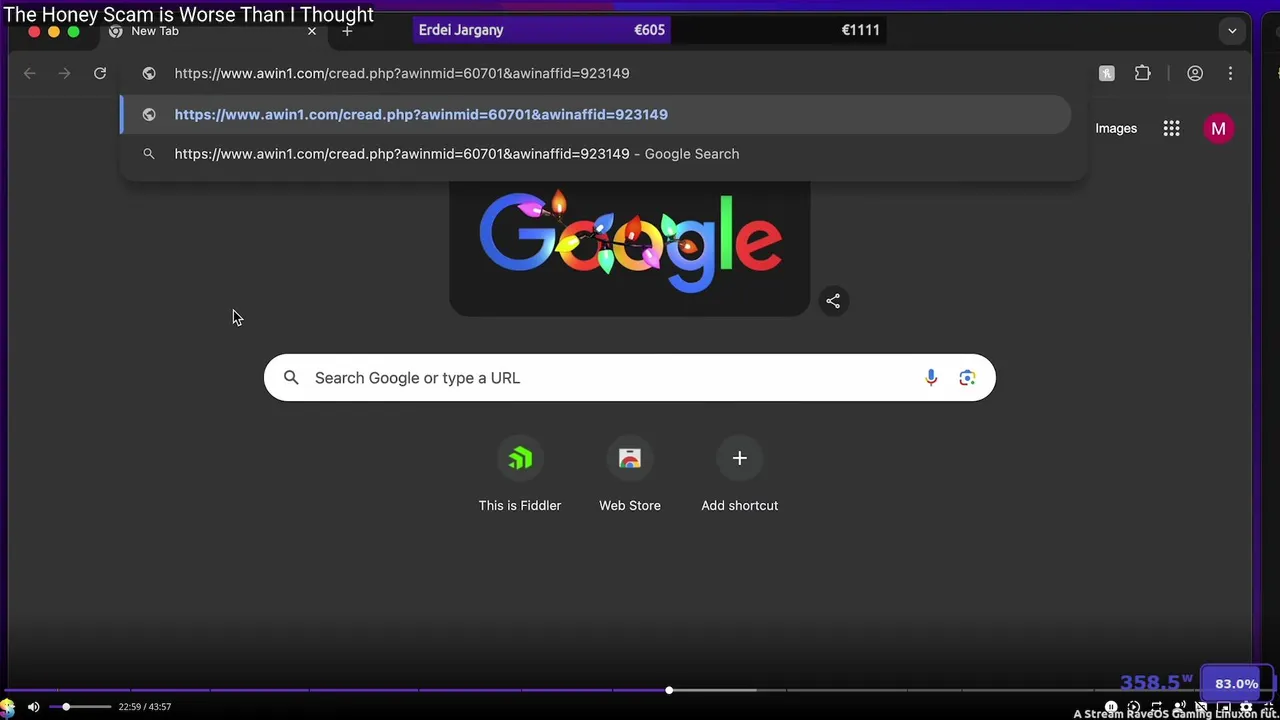
Task: Select the New Tab browser tab
Action: click(213, 31)
